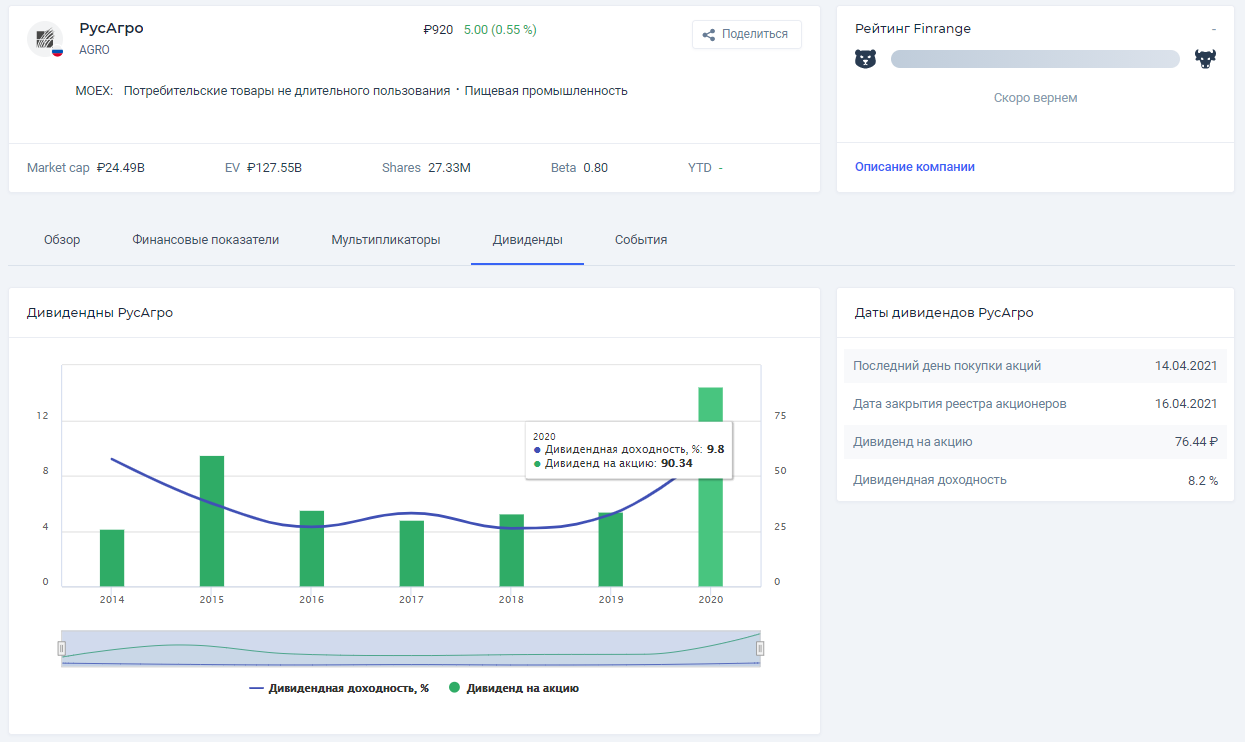1245x742 pixels.
Task: Click the bull icon in Finrange rating
Action: click(x=1205, y=59)
